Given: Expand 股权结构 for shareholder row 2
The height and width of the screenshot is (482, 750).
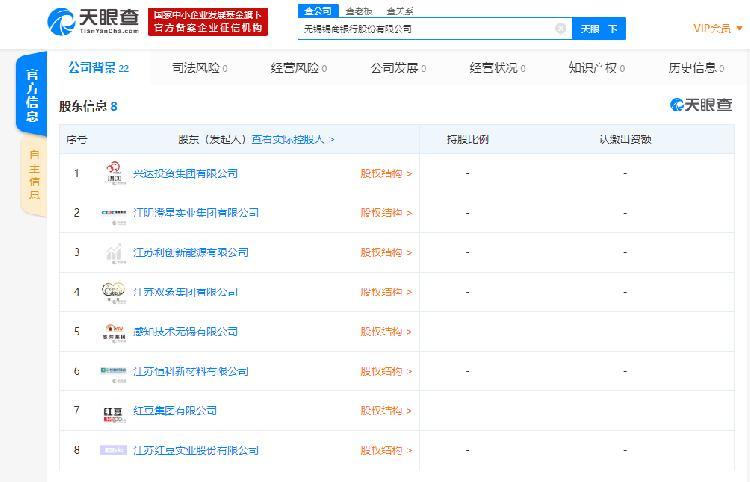Looking at the screenshot, I should tap(386, 213).
